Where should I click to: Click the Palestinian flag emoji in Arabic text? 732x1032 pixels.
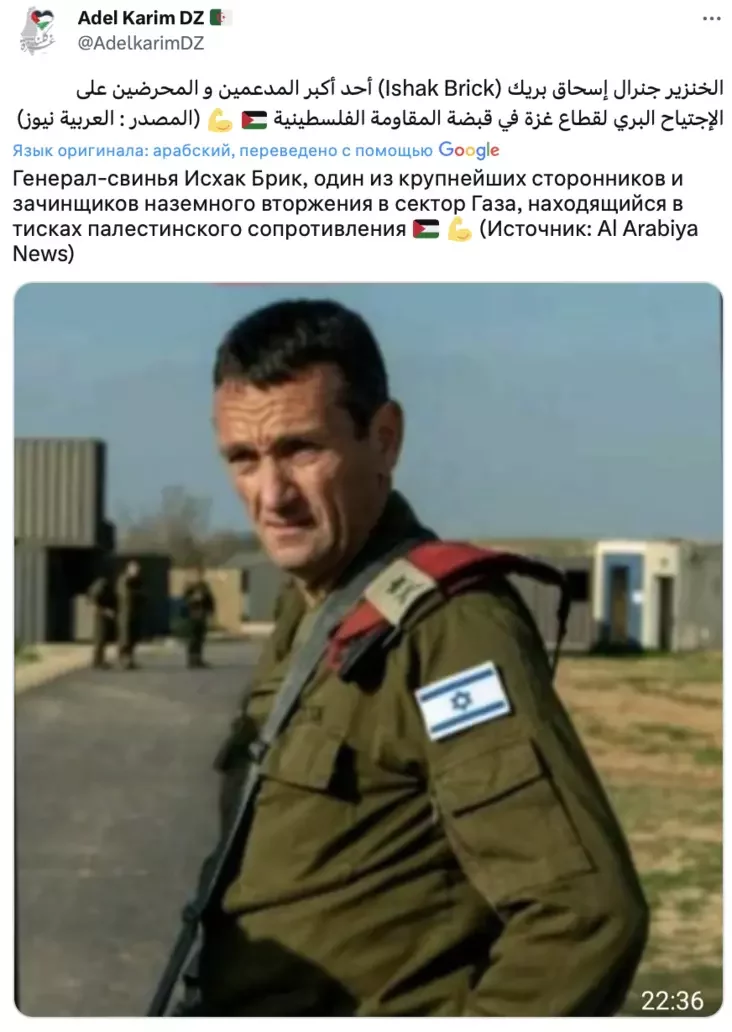(255, 120)
